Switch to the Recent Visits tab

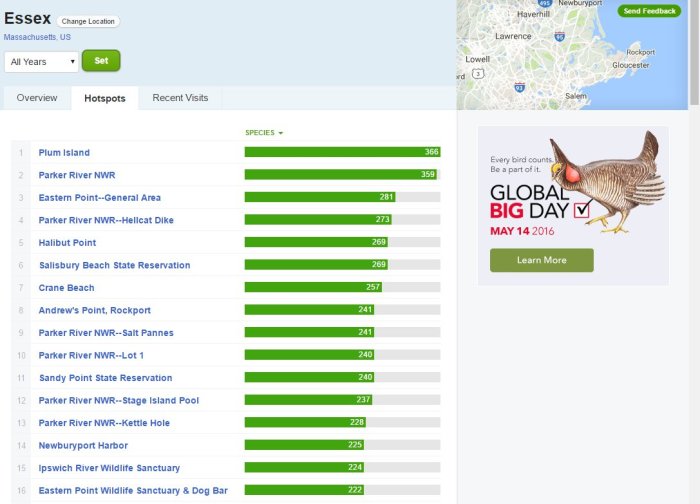click(x=180, y=98)
